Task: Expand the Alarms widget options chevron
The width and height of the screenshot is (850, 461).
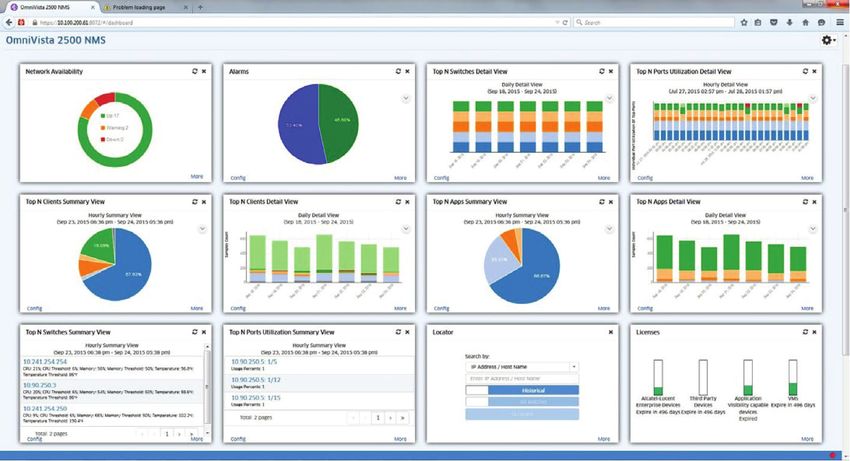Action: 405,99
